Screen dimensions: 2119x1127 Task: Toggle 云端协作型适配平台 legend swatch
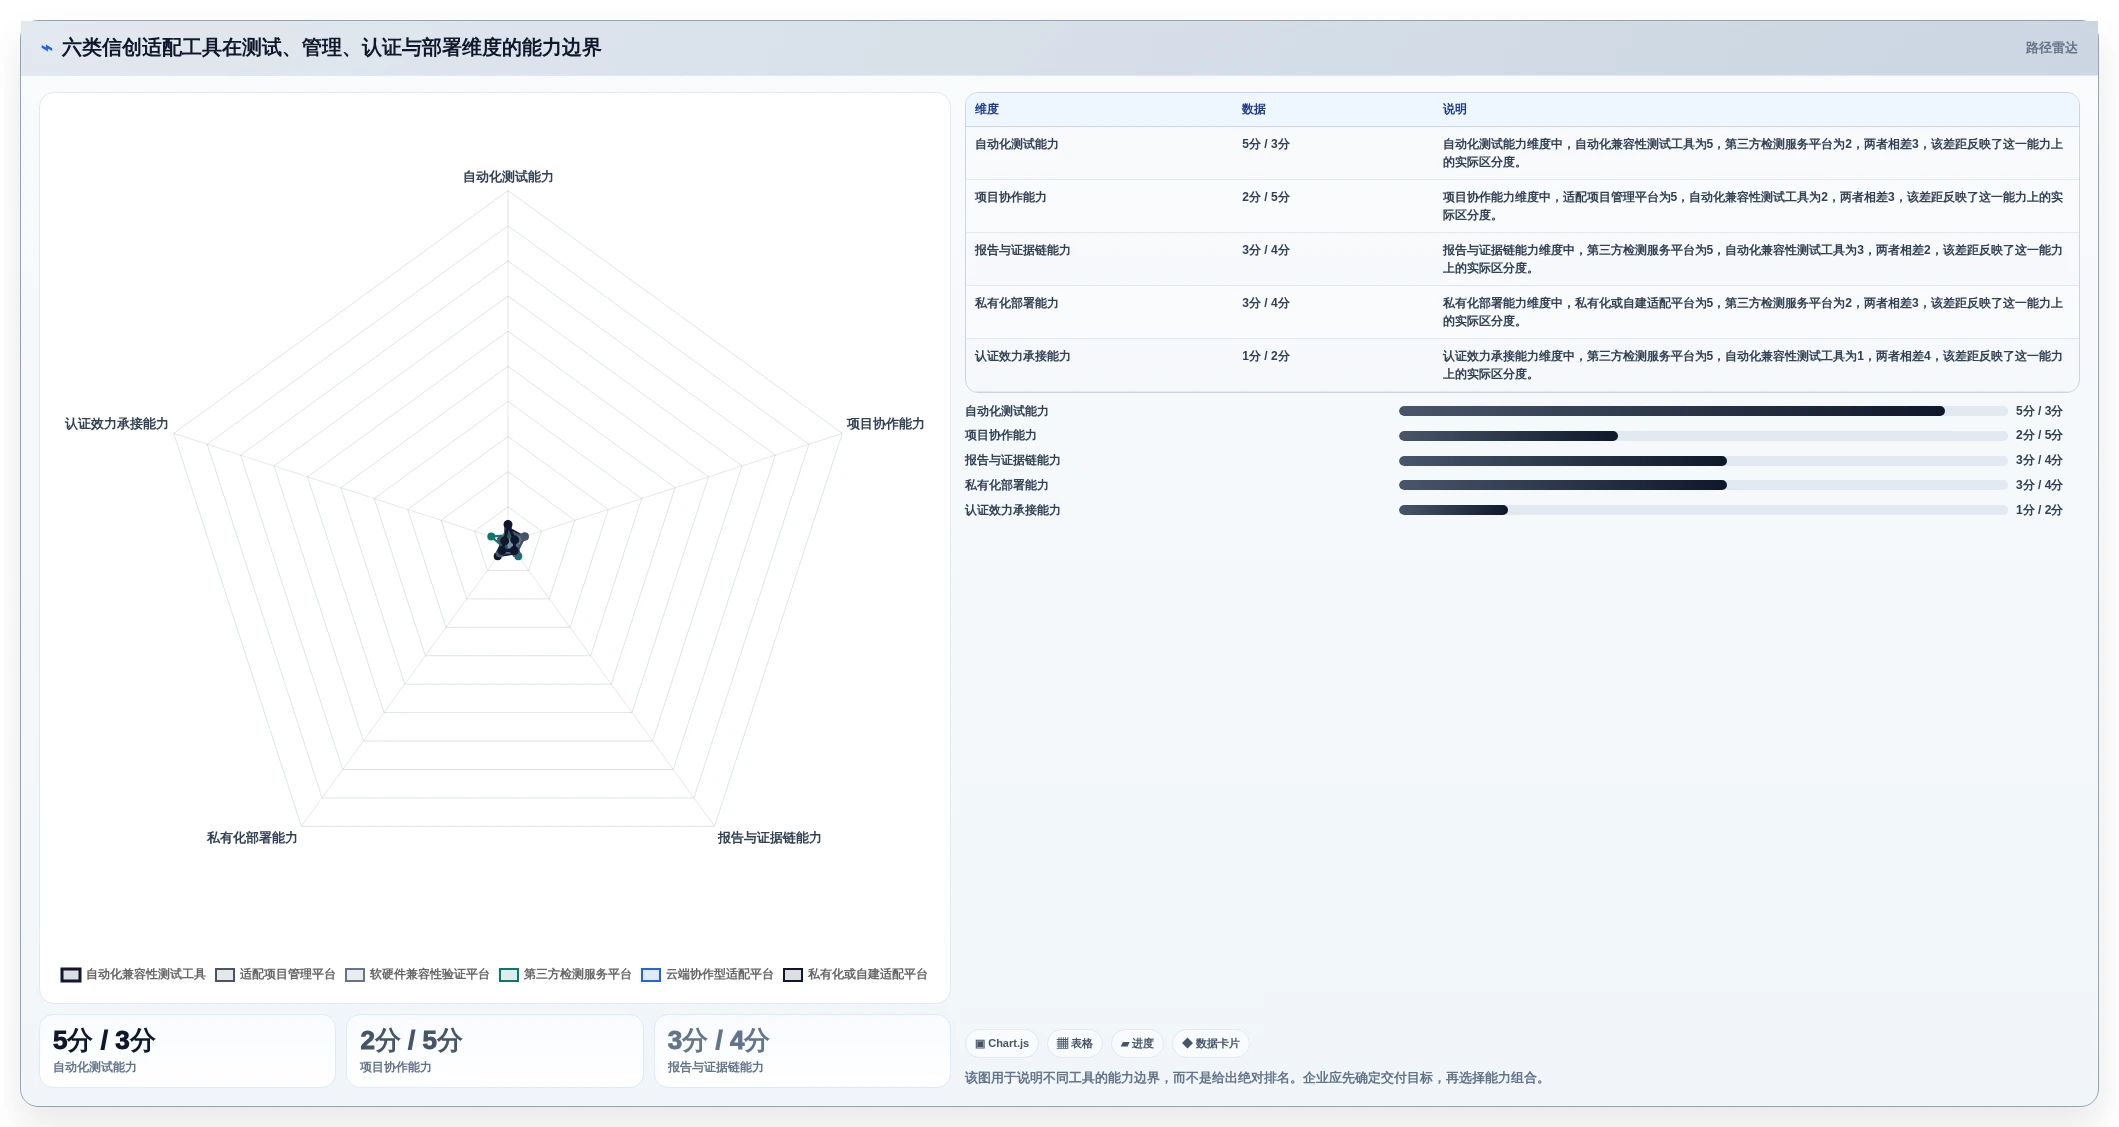(651, 975)
